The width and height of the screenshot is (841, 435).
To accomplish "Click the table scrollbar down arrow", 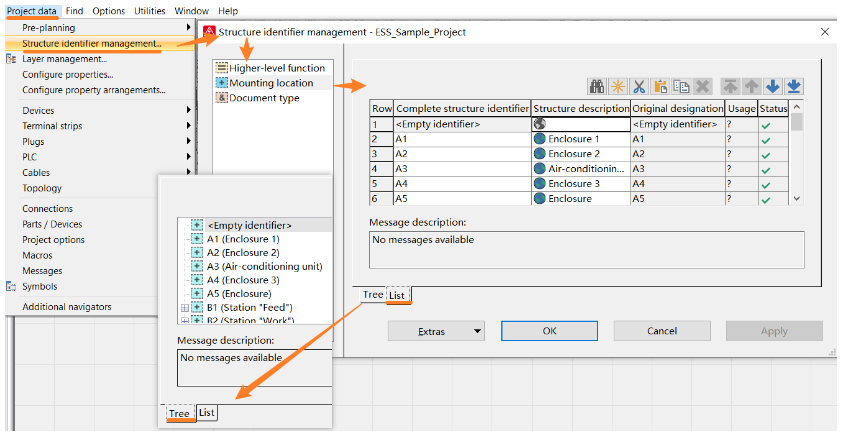I will (796, 198).
